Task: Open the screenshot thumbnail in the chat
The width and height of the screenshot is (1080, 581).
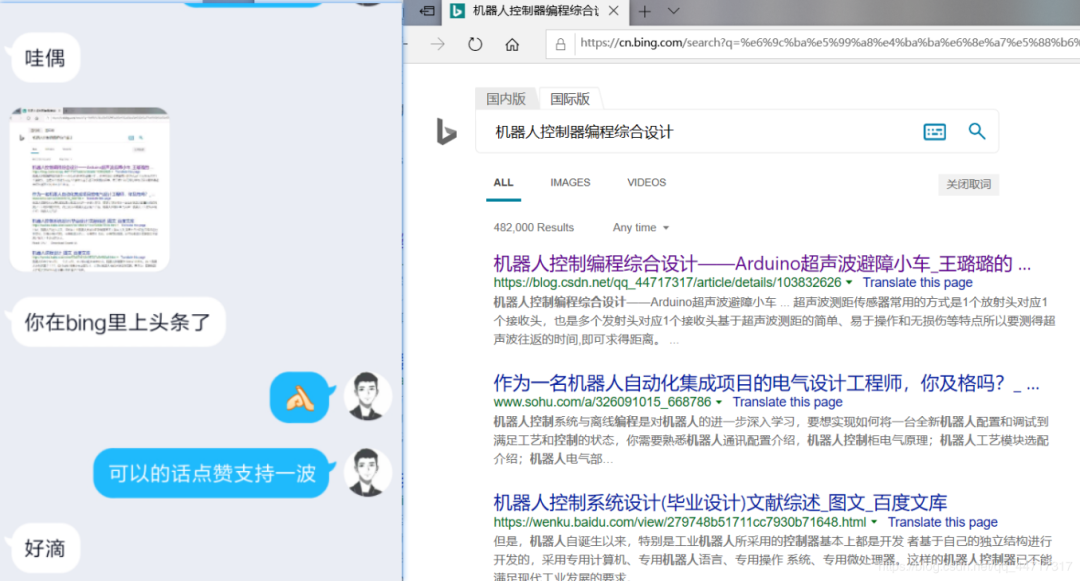Action: [x=90, y=189]
